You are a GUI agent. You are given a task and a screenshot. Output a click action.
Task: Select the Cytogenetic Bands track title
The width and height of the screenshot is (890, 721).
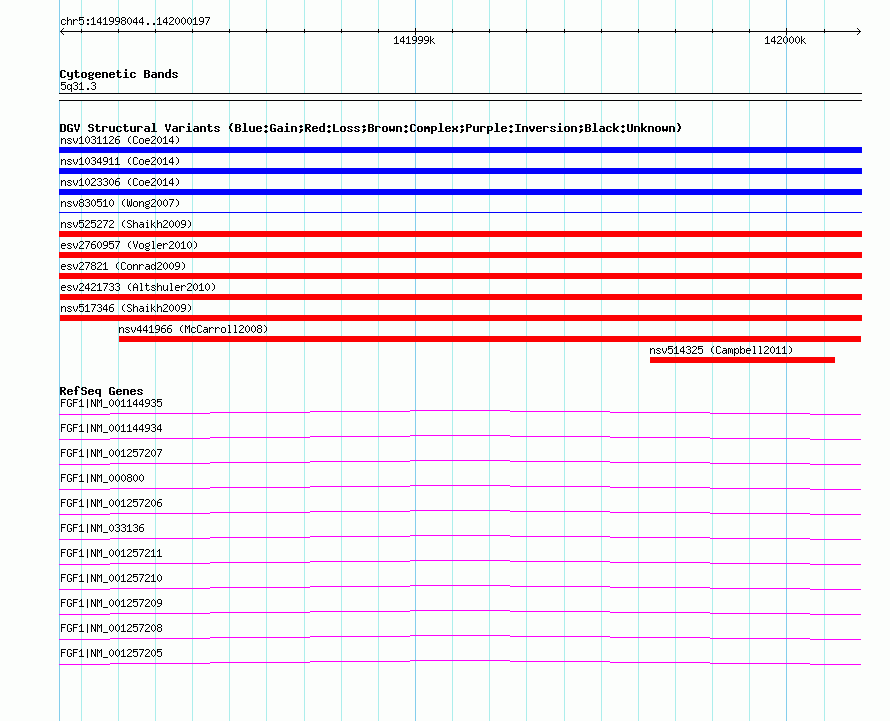click(x=119, y=74)
